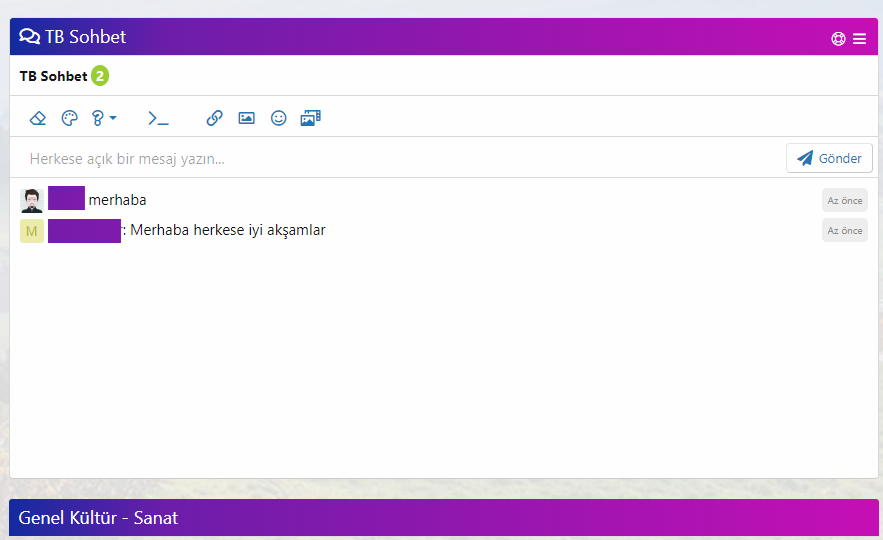Screen dimensions: 883x540
Task: Click the TB Sohbet header title
Action: (86, 37)
